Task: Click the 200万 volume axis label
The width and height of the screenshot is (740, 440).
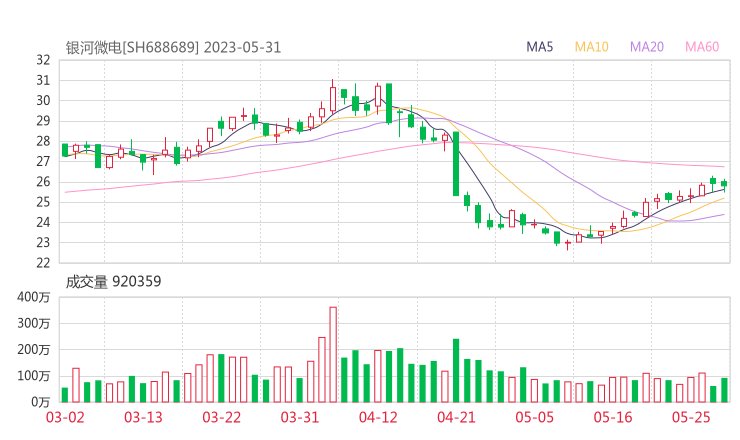Action: (34, 350)
